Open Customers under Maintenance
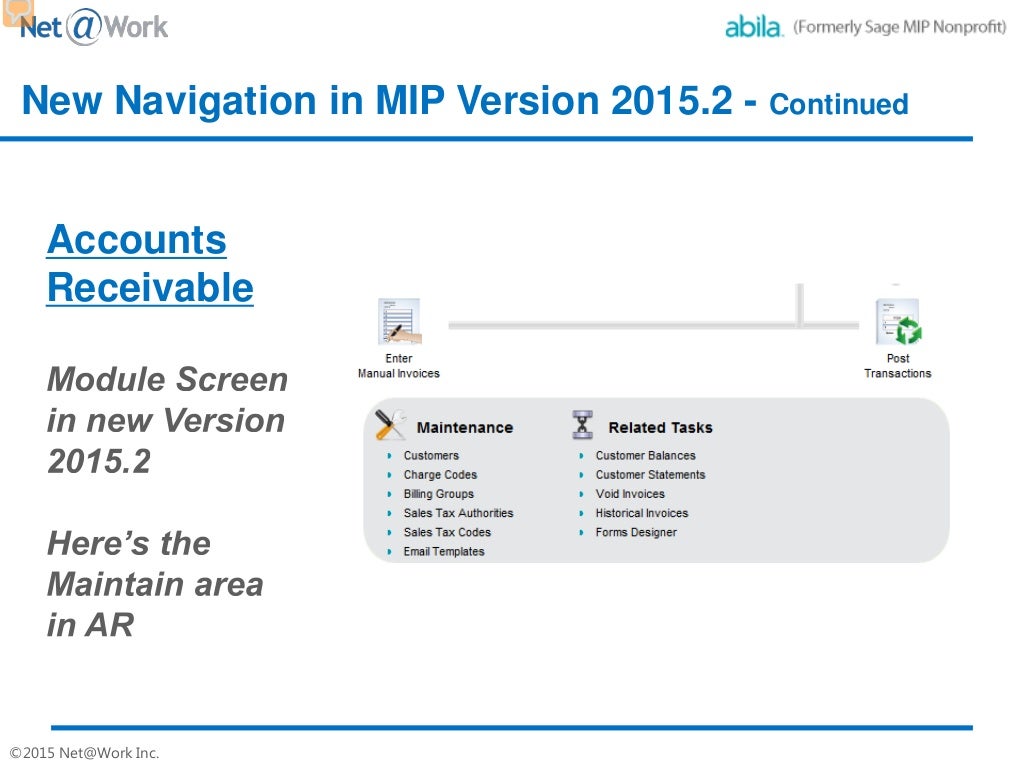 (x=431, y=455)
